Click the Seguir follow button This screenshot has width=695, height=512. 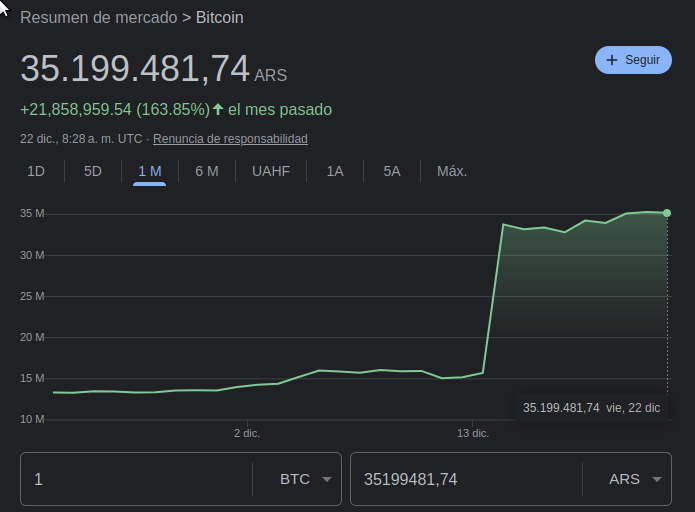[633, 60]
